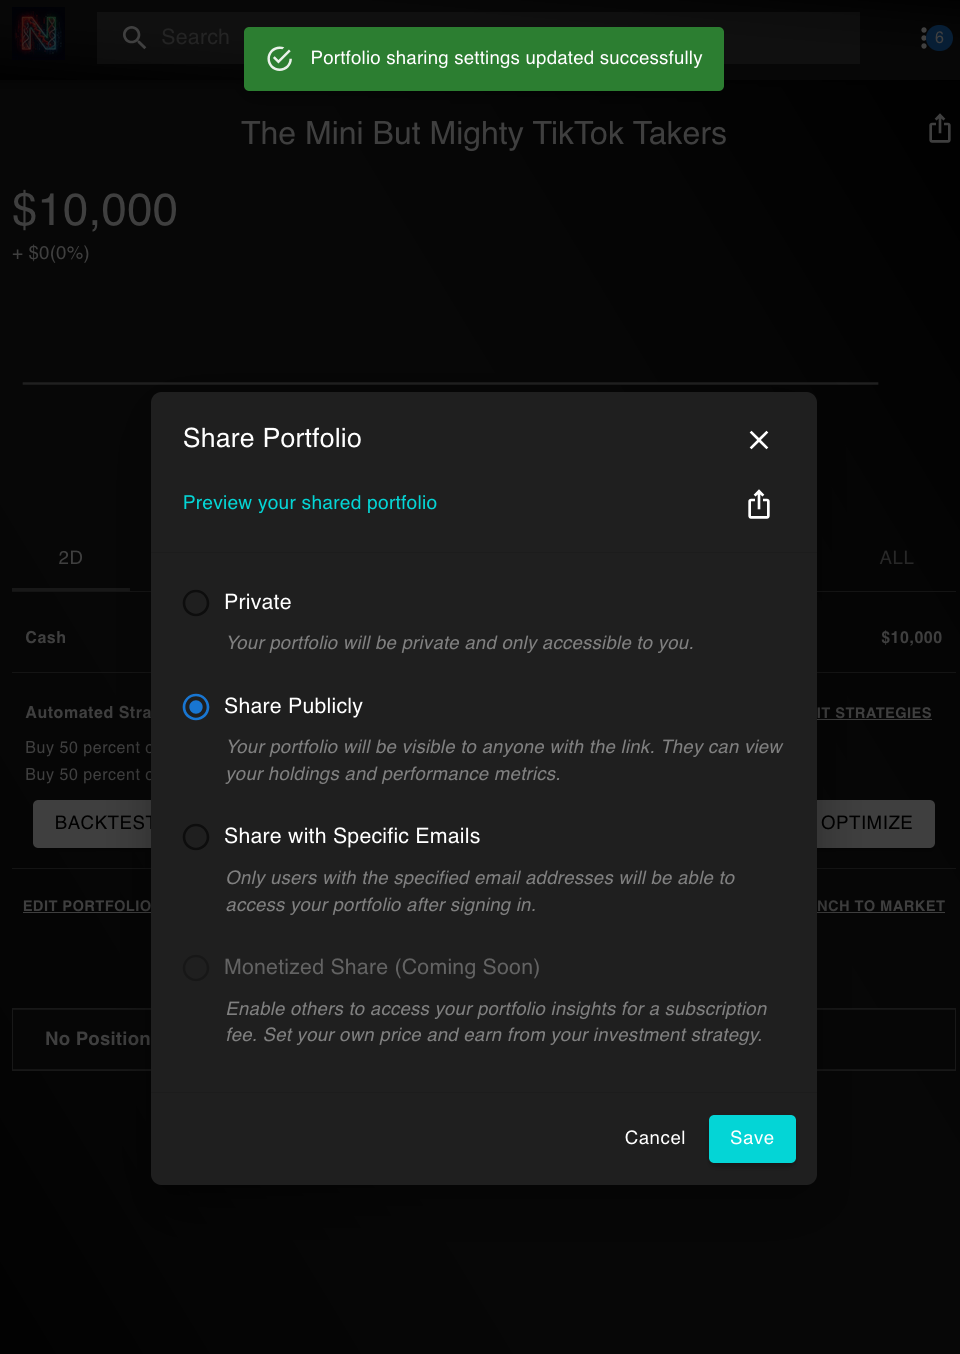960x1354 pixels.
Task: Open the notifications badge showing 6
Action: point(938,38)
